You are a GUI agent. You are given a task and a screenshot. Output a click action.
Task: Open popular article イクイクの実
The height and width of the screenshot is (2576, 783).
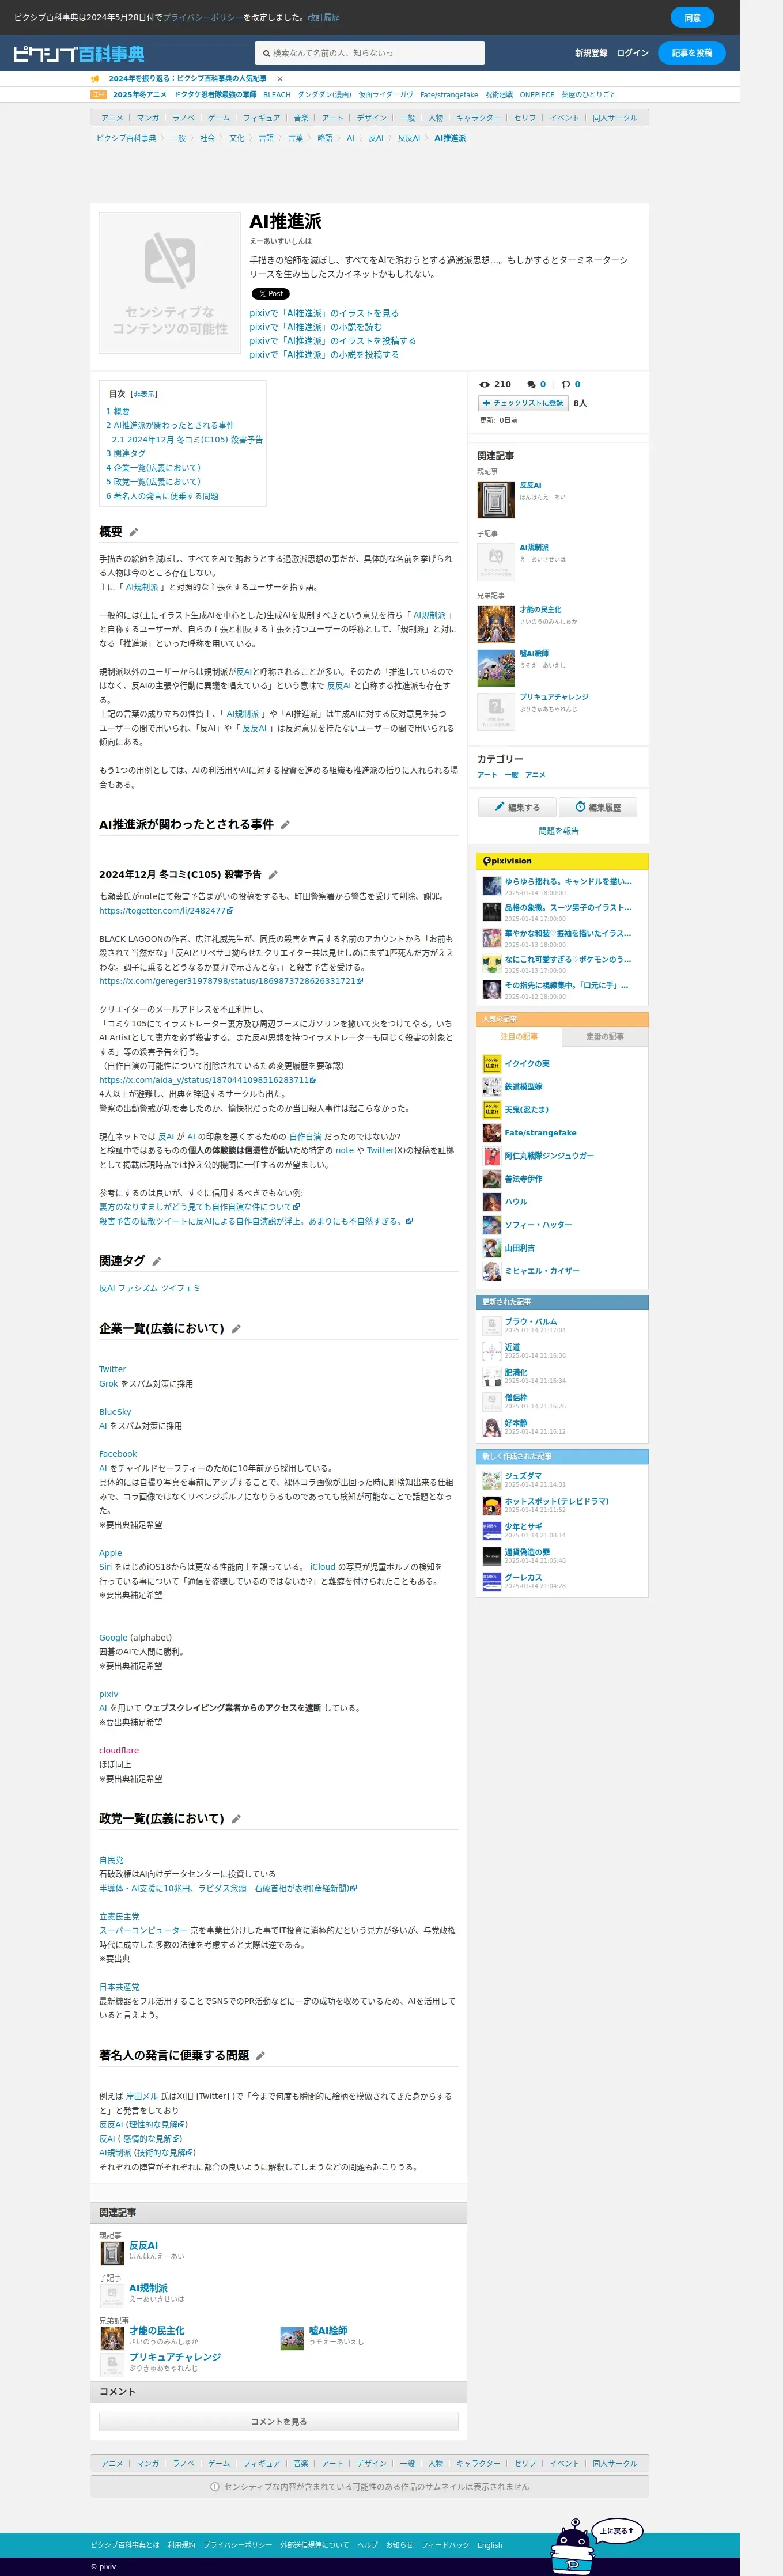point(526,1064)
